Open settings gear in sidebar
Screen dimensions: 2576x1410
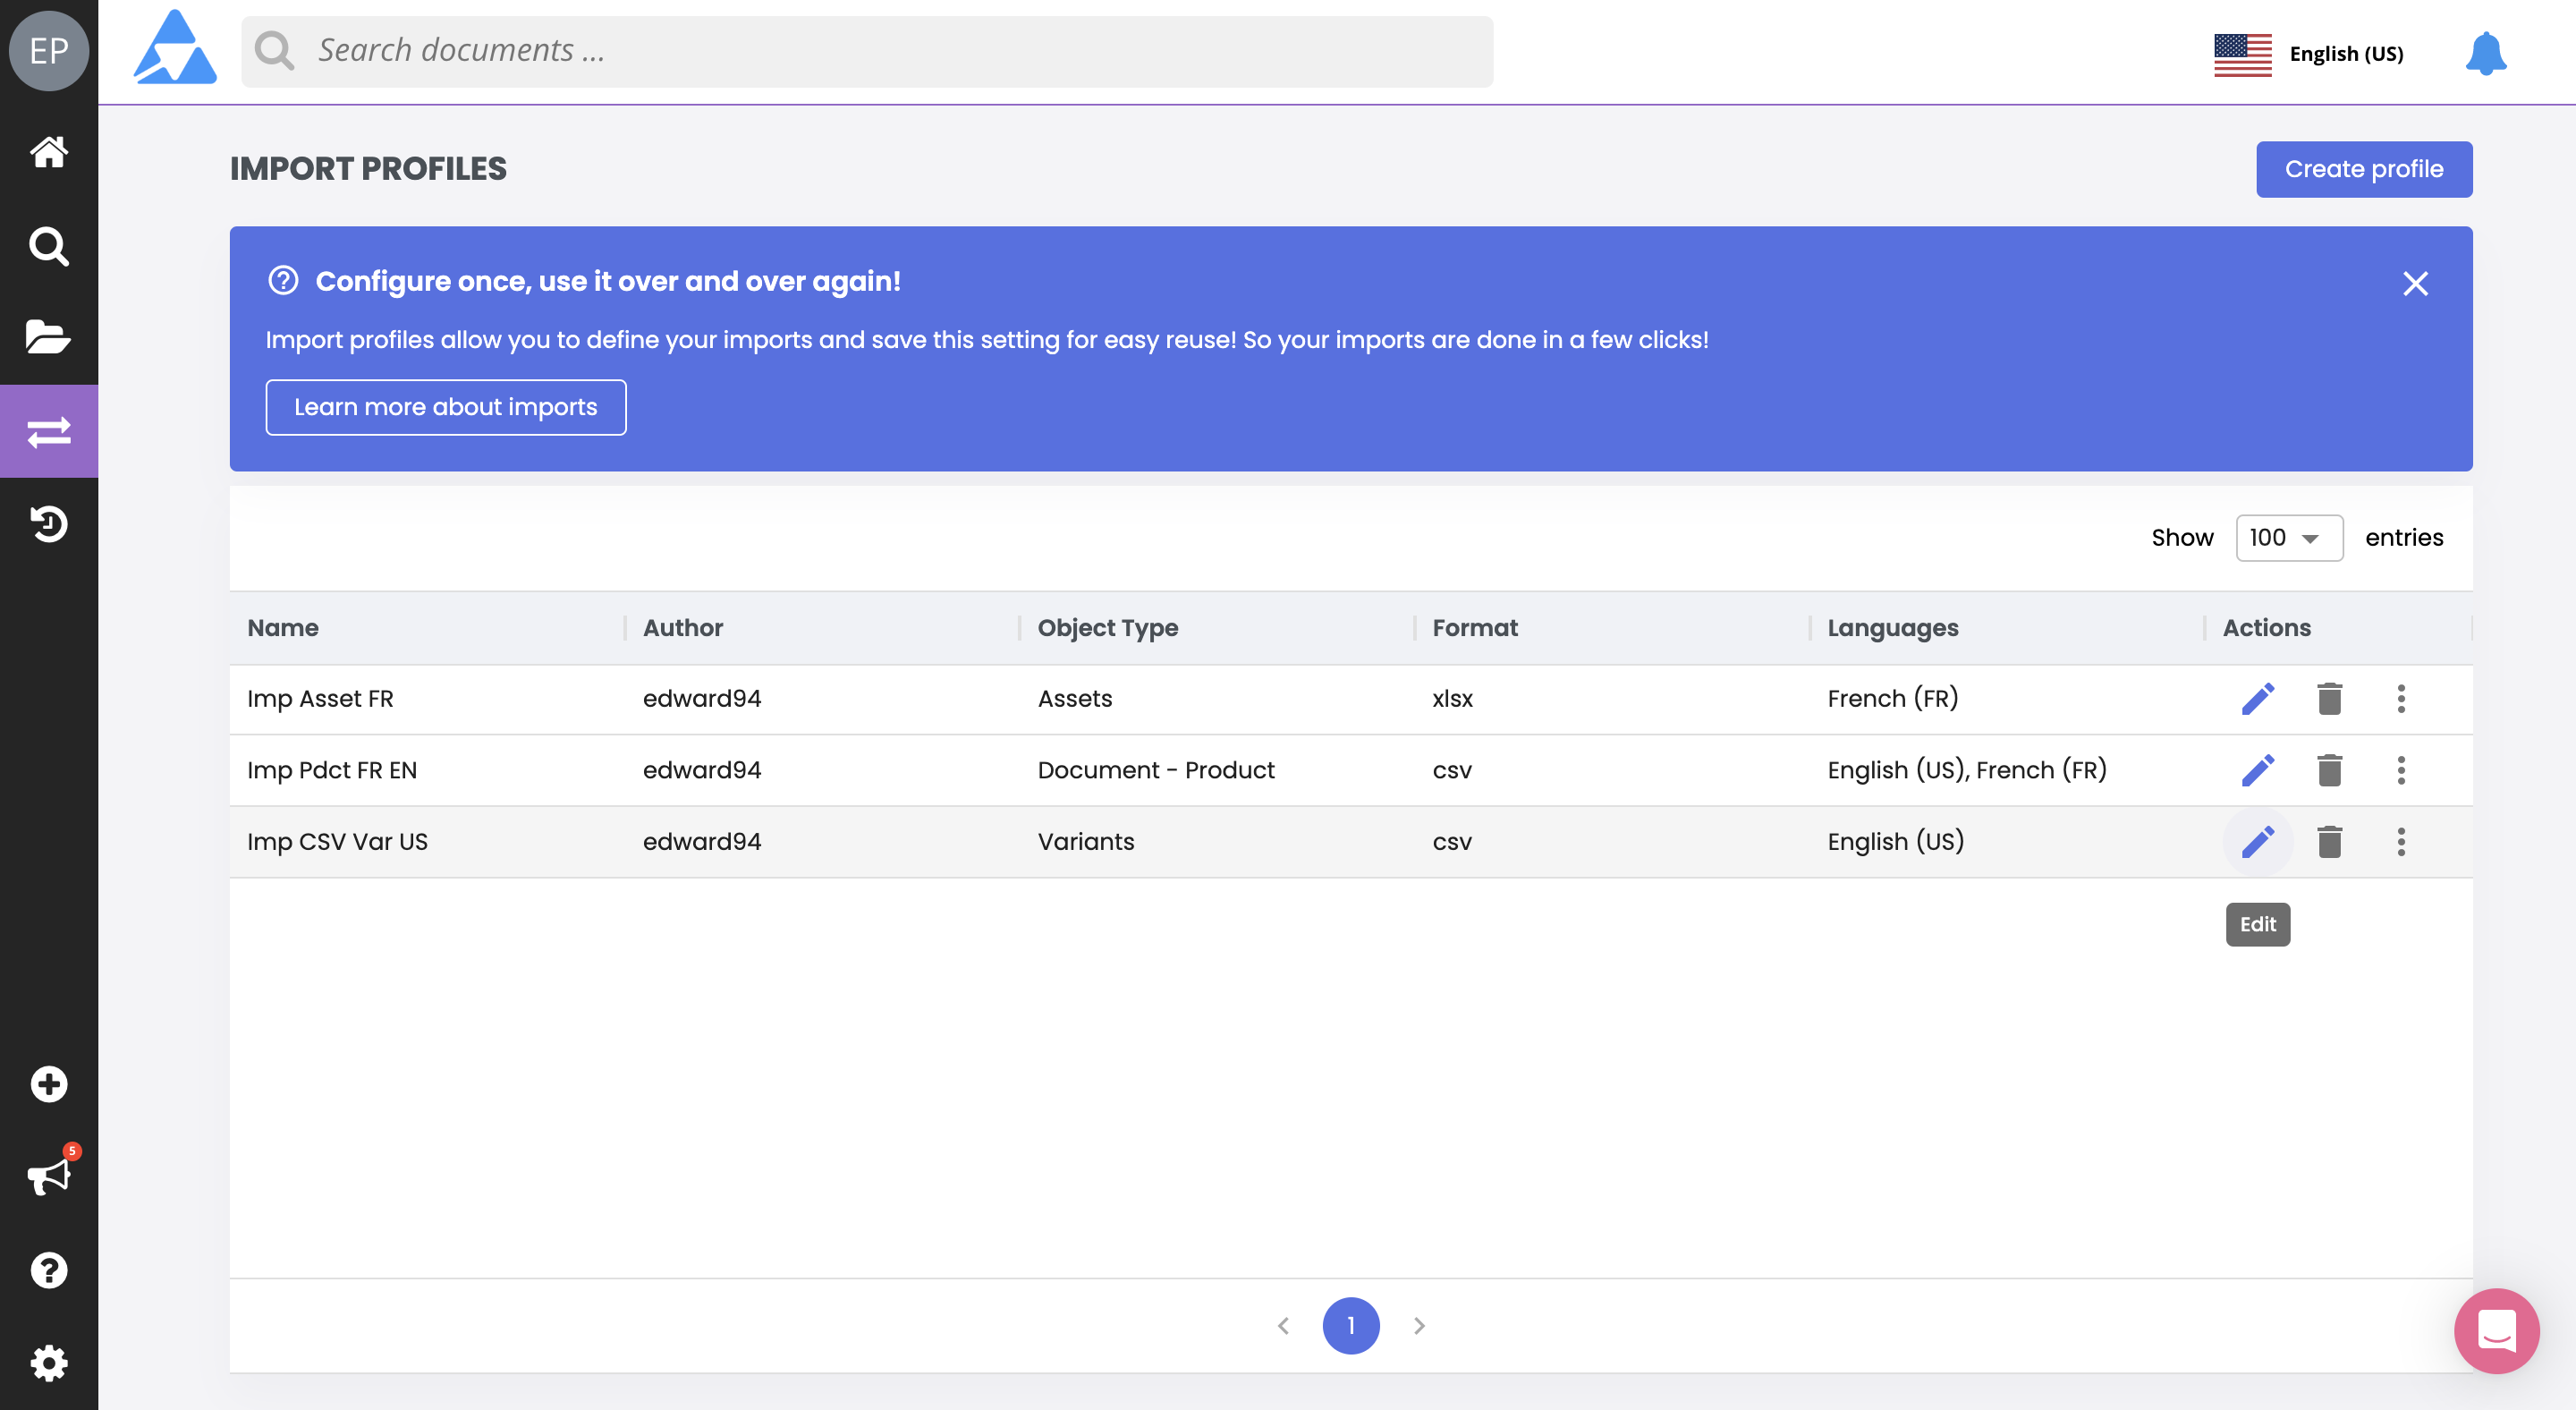(48, 1362)
